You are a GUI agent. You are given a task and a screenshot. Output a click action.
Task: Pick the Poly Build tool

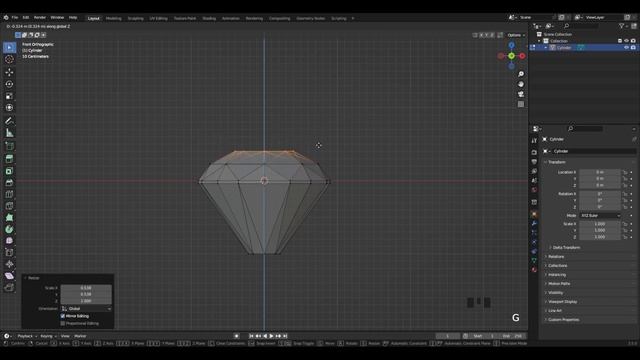coord(9,218)
